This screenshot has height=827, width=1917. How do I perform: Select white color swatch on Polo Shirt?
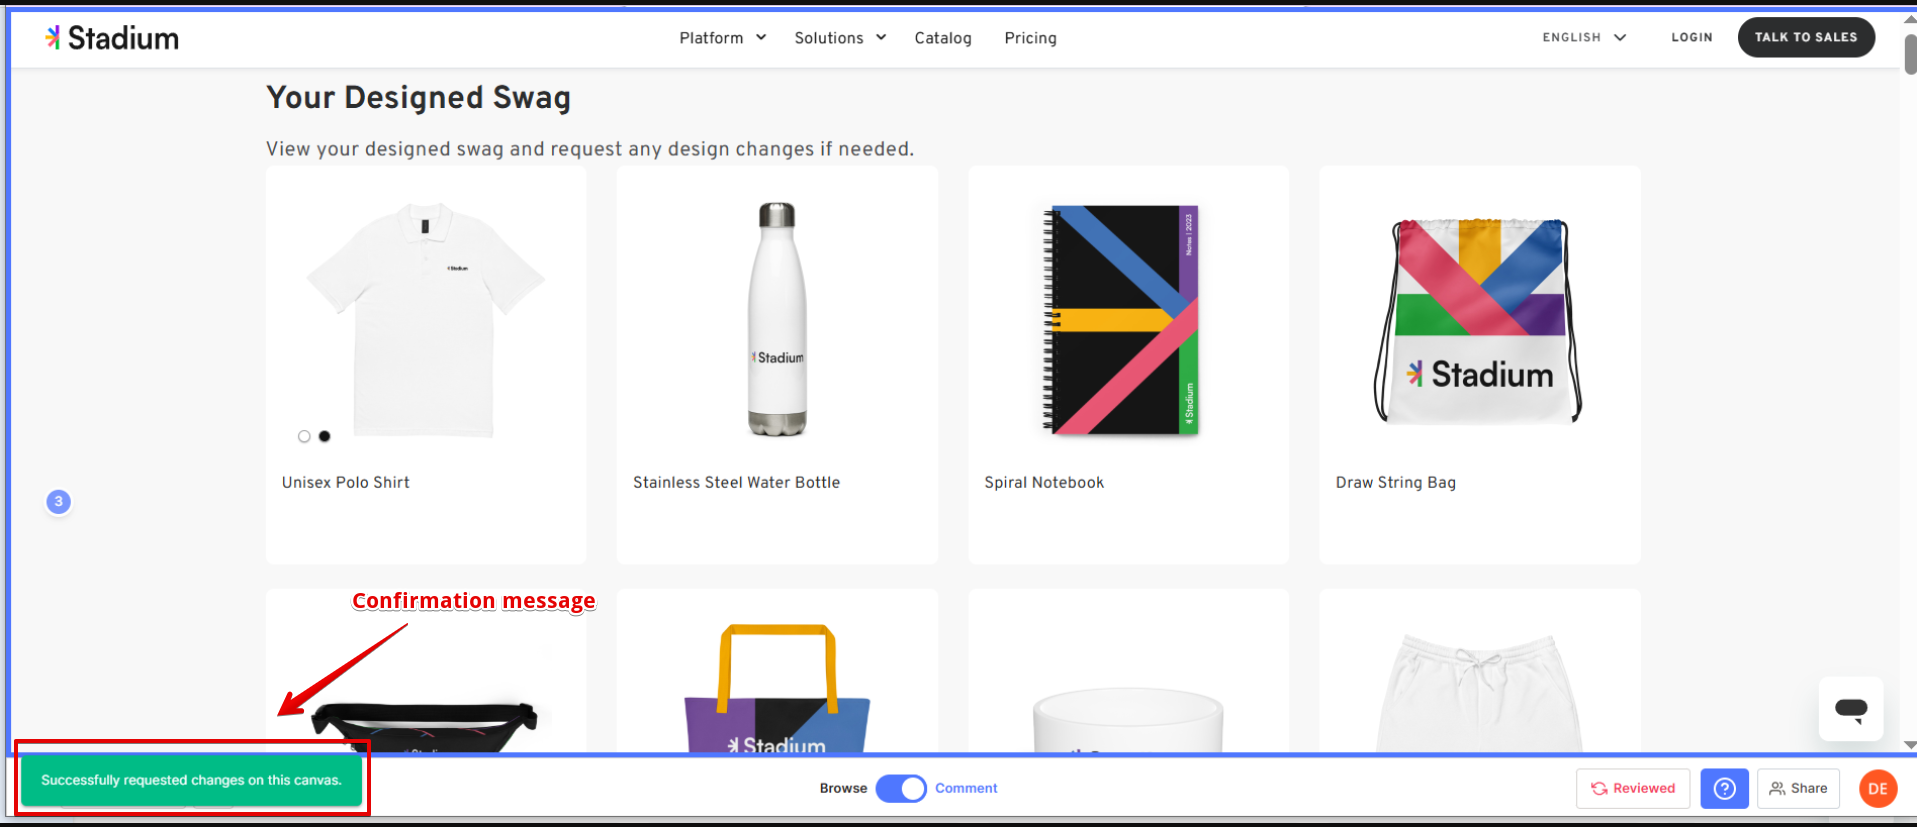point(304,436)
